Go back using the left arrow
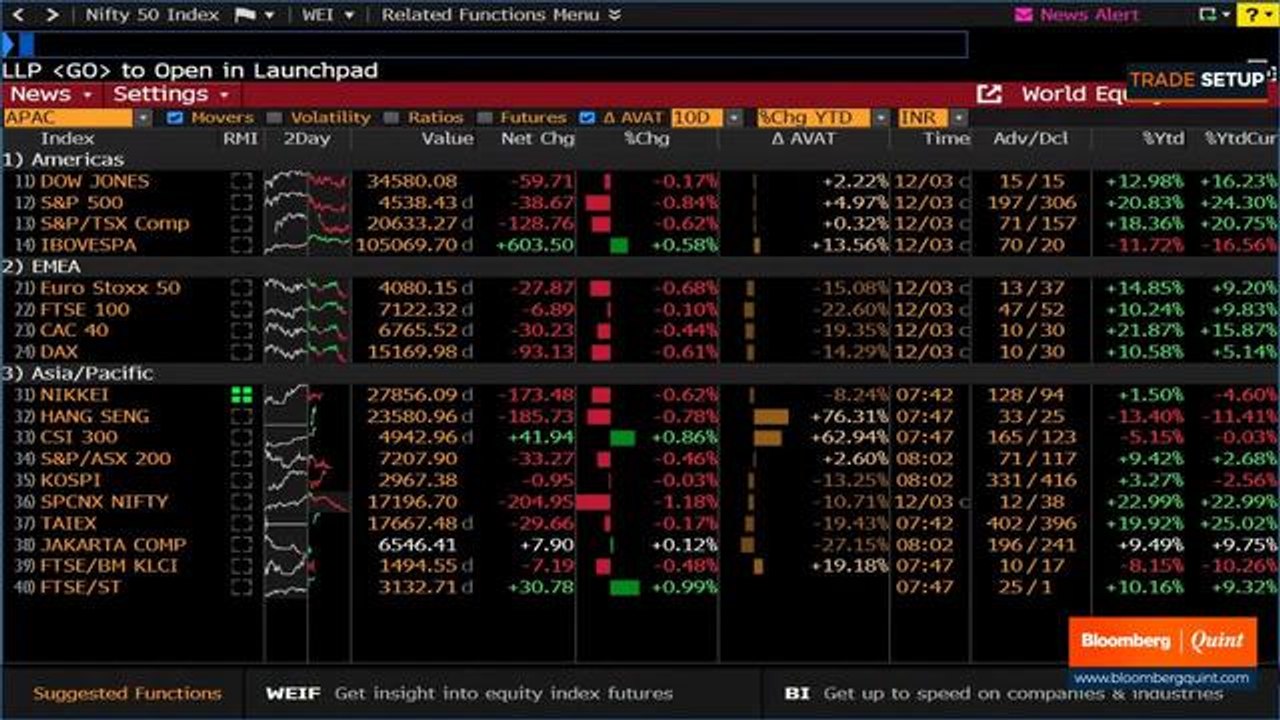Viewport: 1280px width, 720px height. [19, 15]
